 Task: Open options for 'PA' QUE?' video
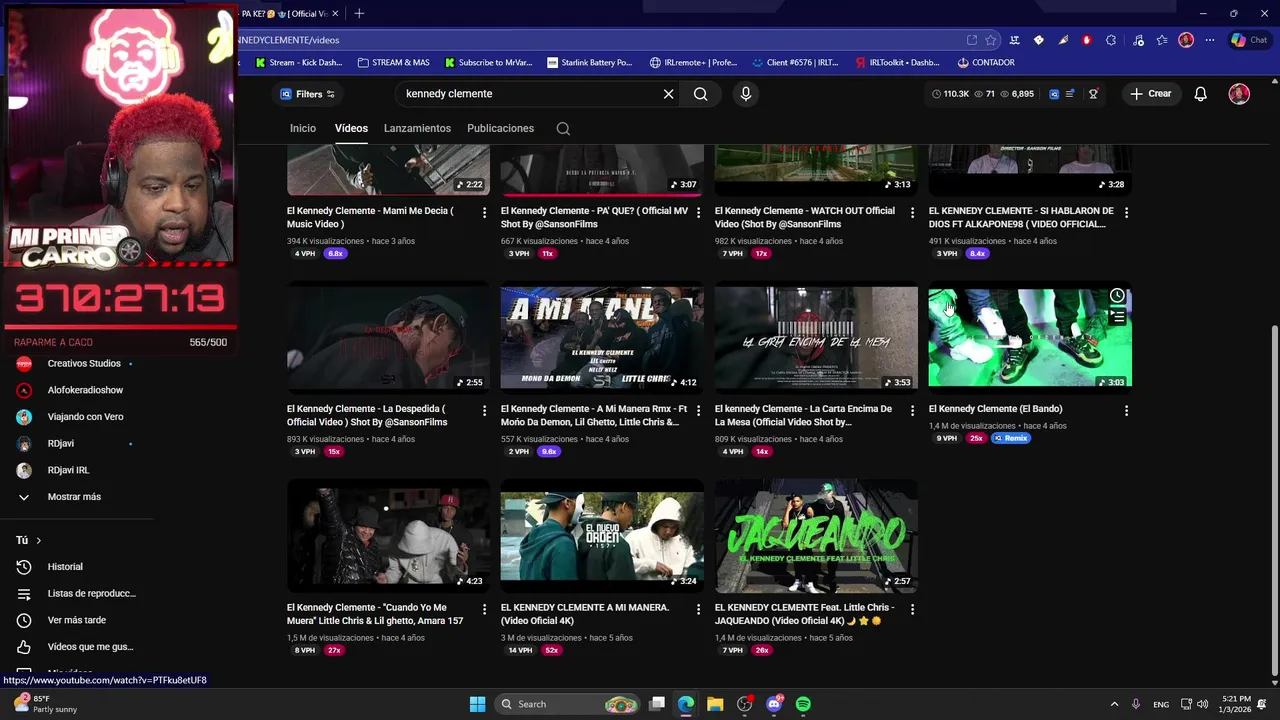pyautogui.click(x=698, y=212)
